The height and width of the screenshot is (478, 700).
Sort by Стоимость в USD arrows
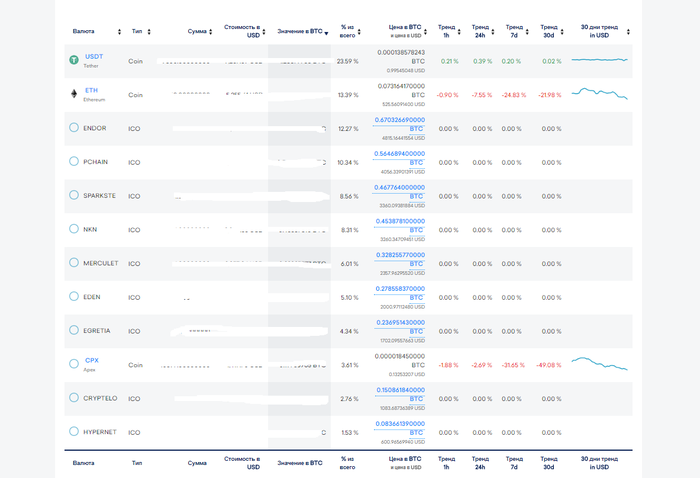264,32
